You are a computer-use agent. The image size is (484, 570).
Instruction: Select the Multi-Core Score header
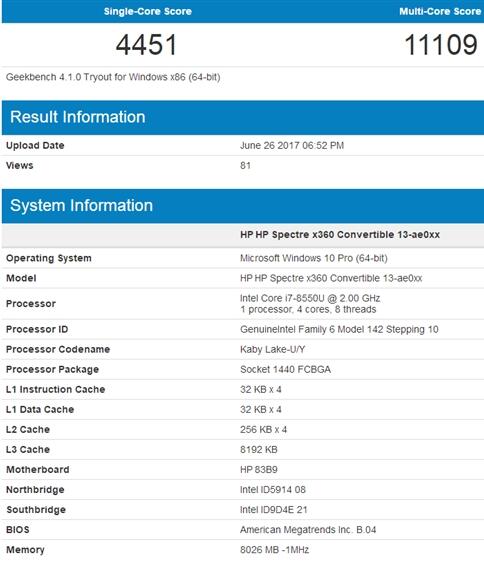click(440, 12)
